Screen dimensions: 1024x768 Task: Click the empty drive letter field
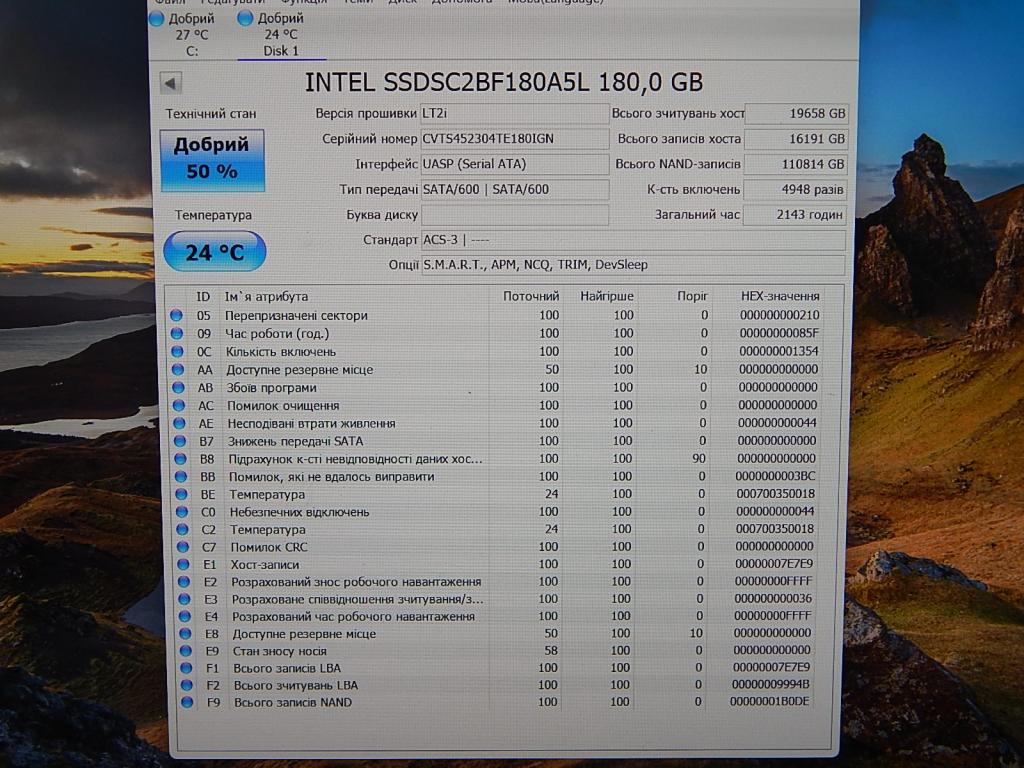515,214
